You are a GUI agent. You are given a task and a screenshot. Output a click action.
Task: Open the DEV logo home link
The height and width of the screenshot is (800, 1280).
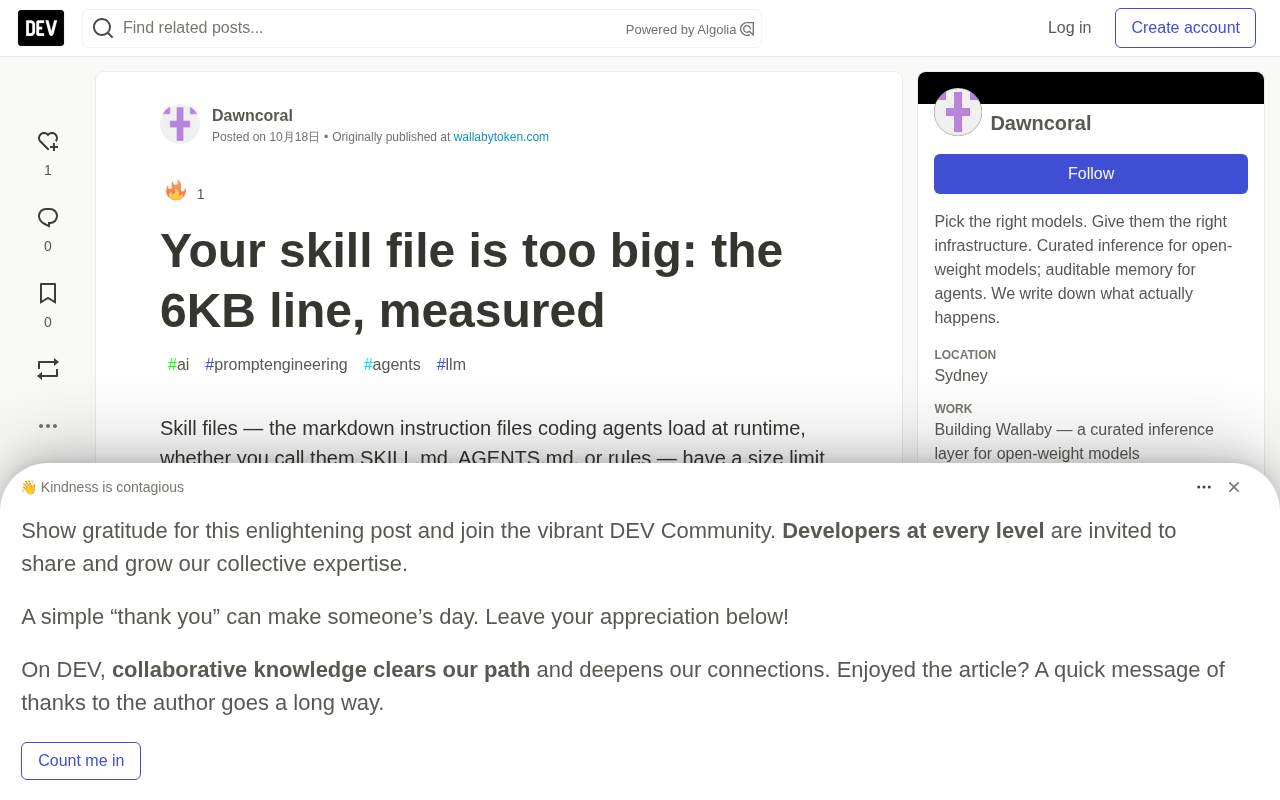41,28
